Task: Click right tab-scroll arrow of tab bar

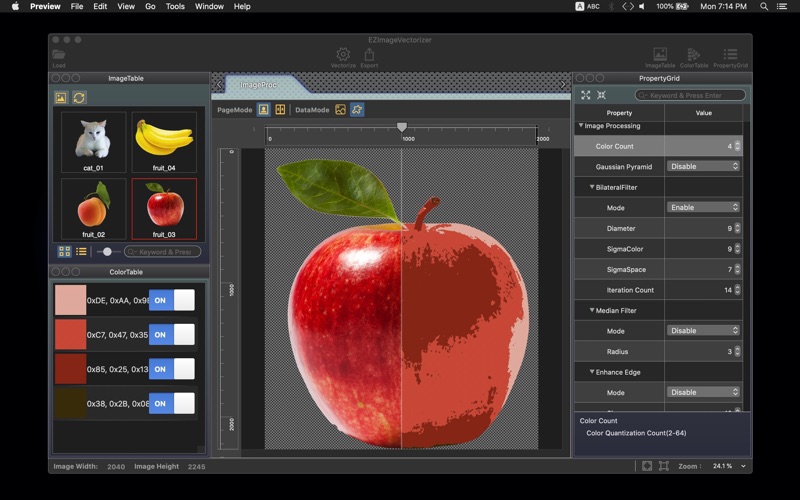Action: [x=563, y=85]
